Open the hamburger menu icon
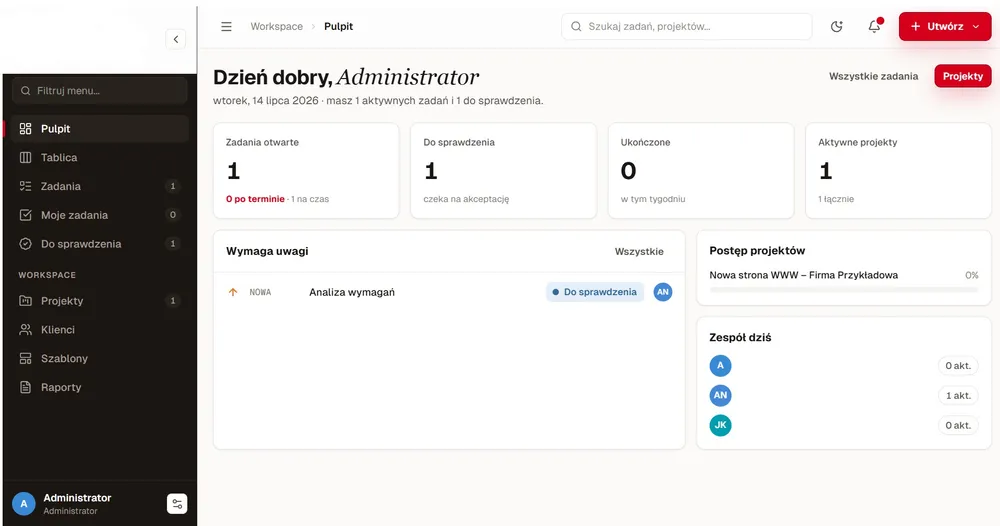 [226, 26]
